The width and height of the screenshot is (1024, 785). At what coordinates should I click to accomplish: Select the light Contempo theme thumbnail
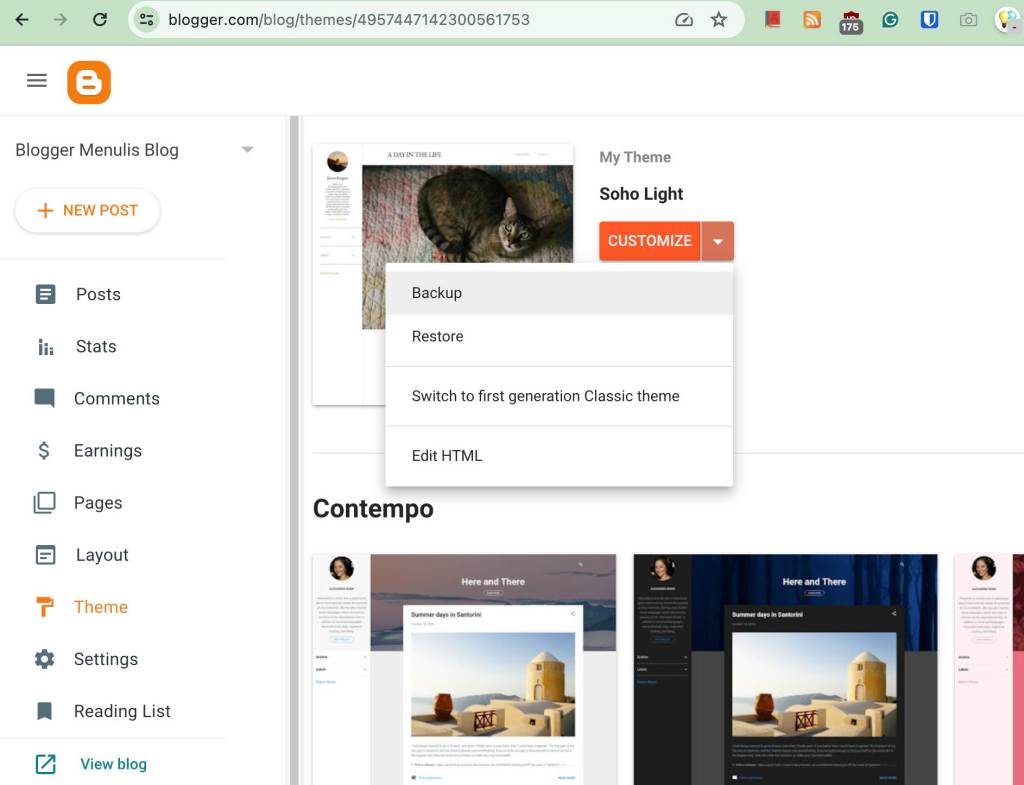[464, 669]
